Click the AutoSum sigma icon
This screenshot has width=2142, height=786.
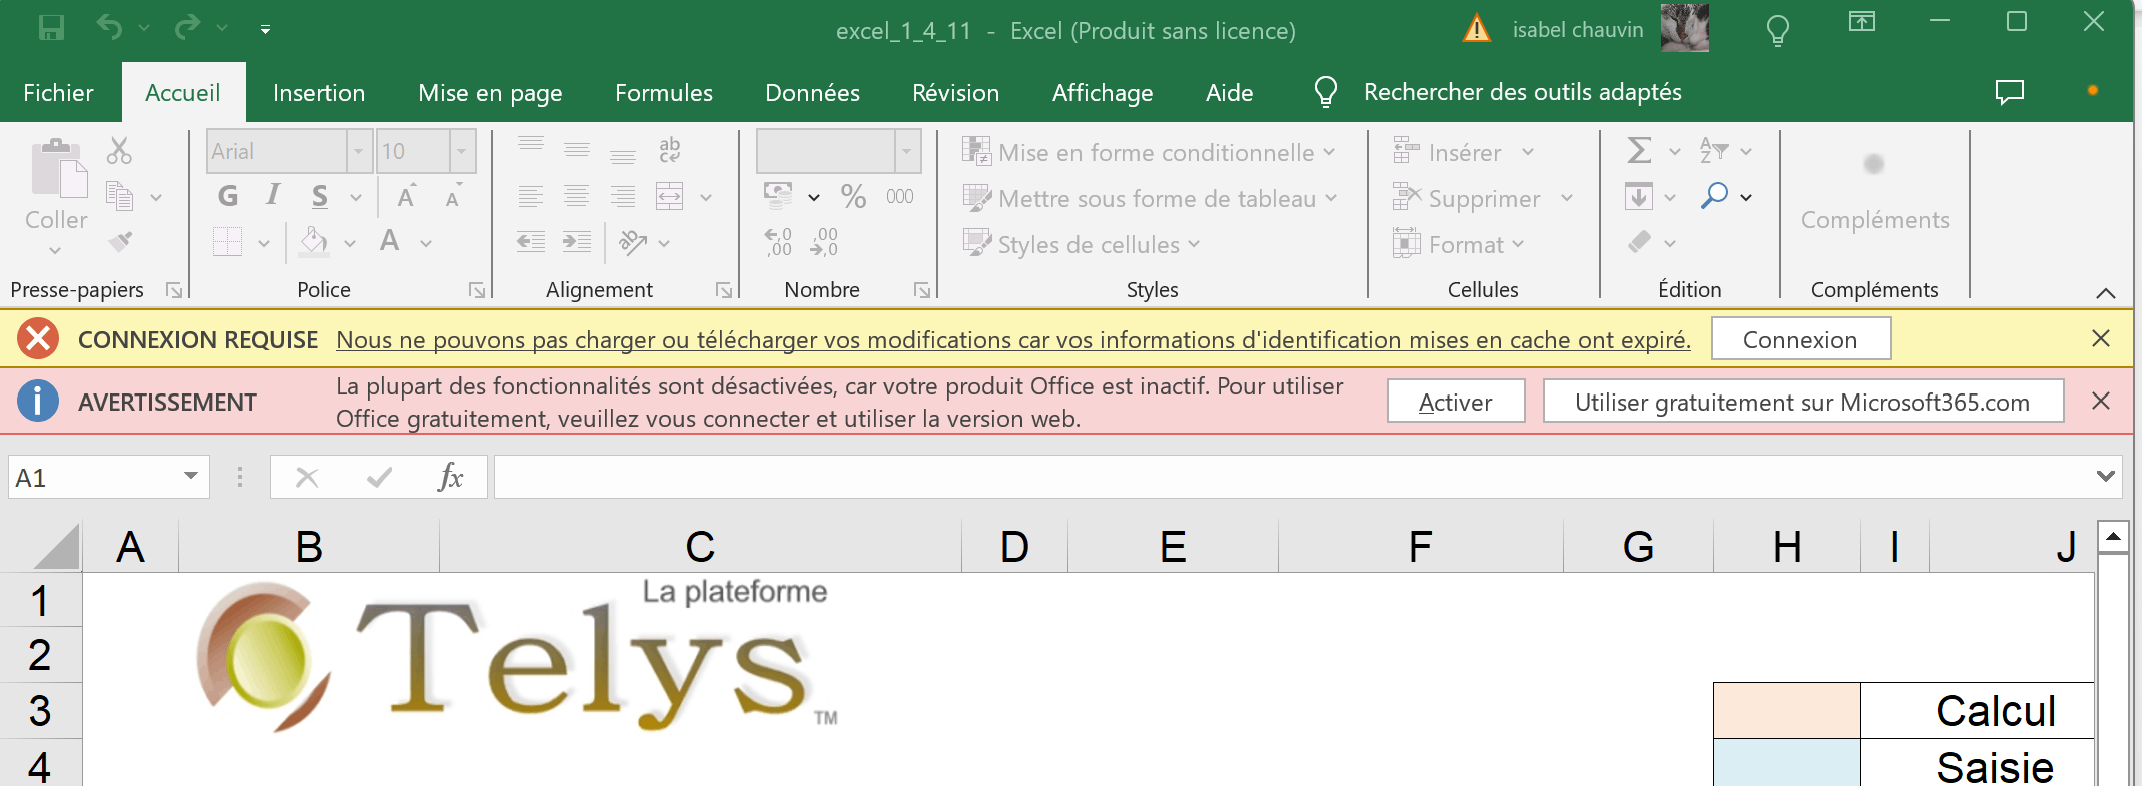tap(1639, 151)
